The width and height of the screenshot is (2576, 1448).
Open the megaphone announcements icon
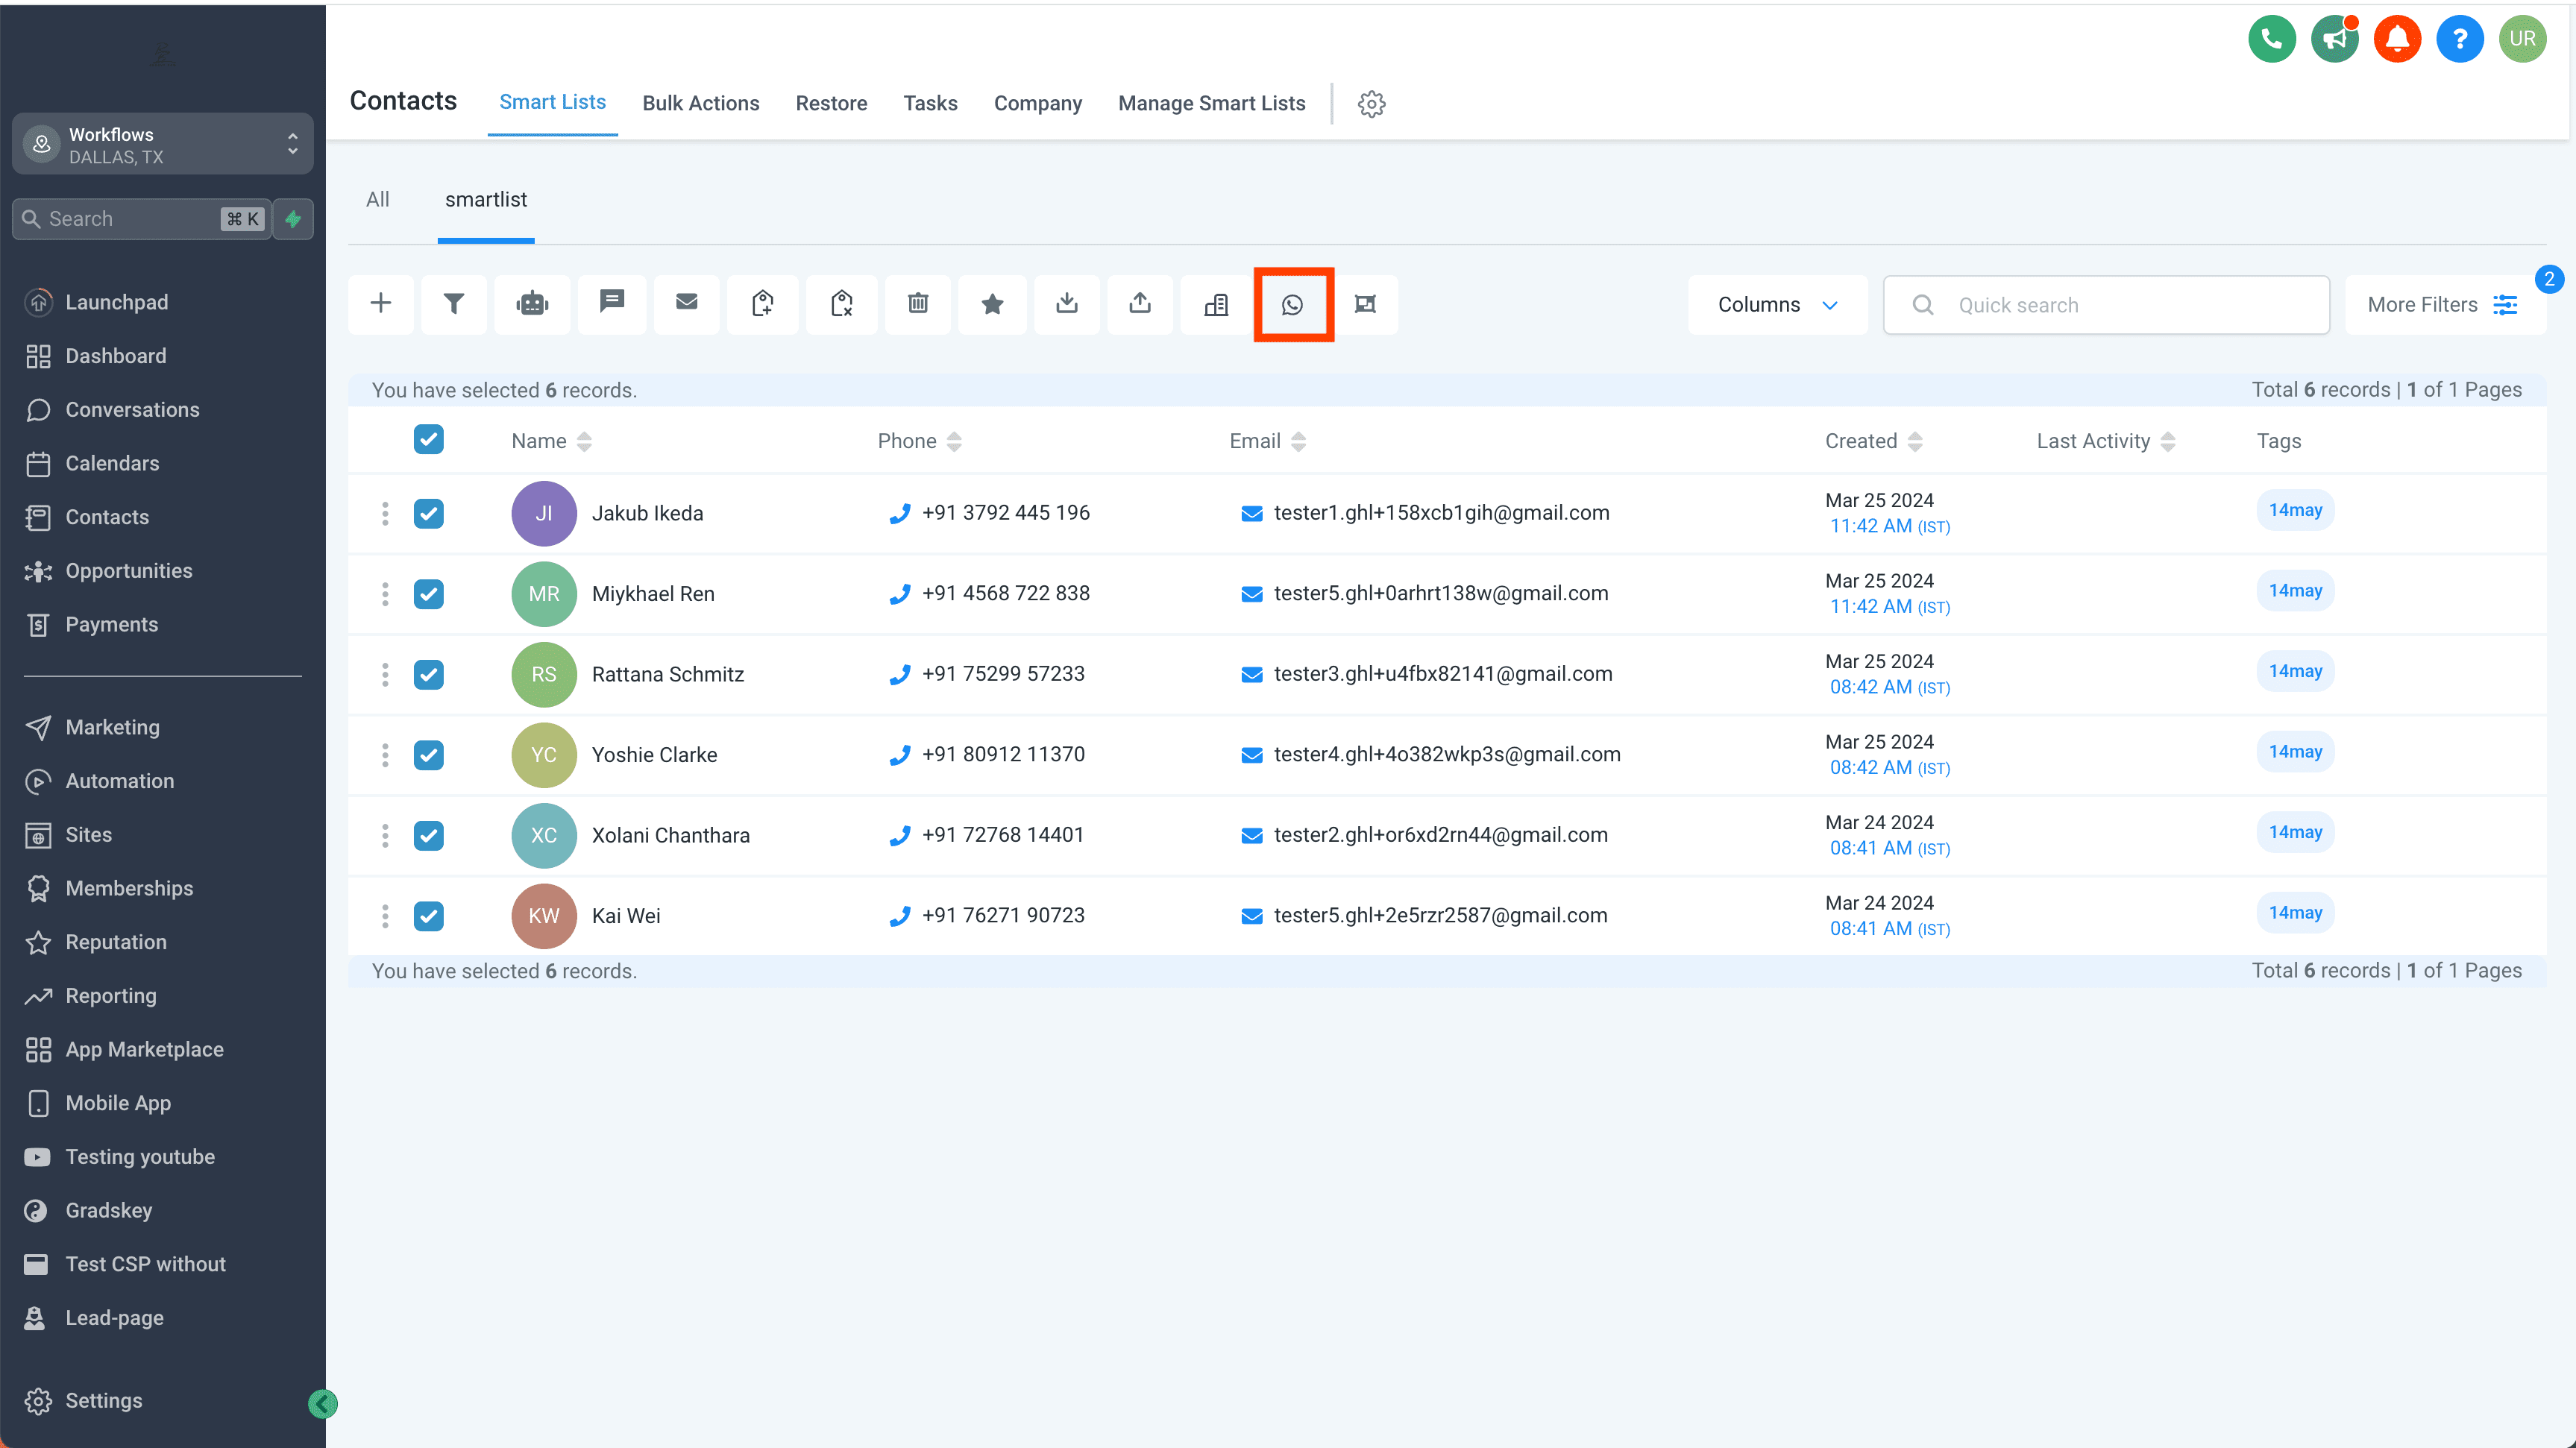click(x=2335, y=39)
